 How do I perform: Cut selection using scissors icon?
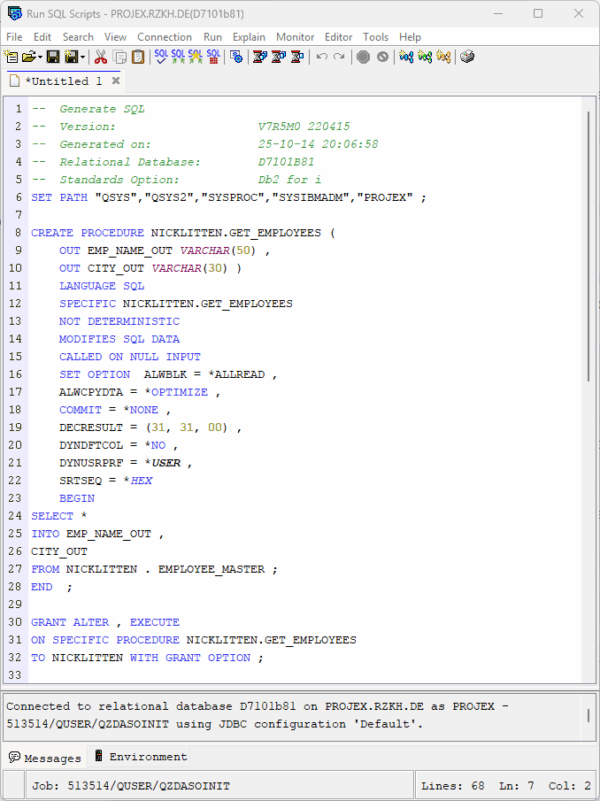tap(101, 57)
